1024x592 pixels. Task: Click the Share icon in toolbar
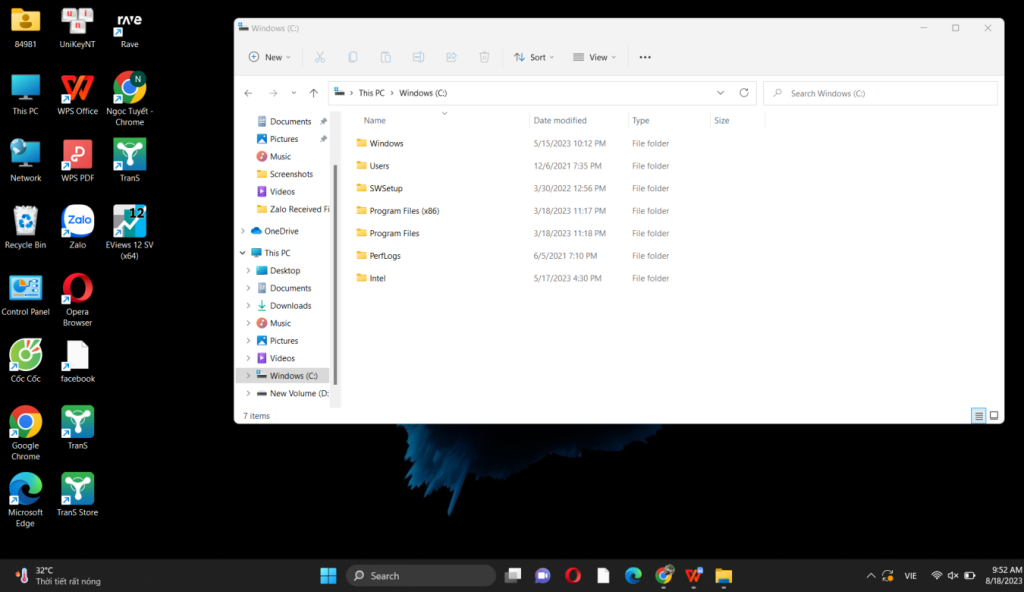(451, 58)
